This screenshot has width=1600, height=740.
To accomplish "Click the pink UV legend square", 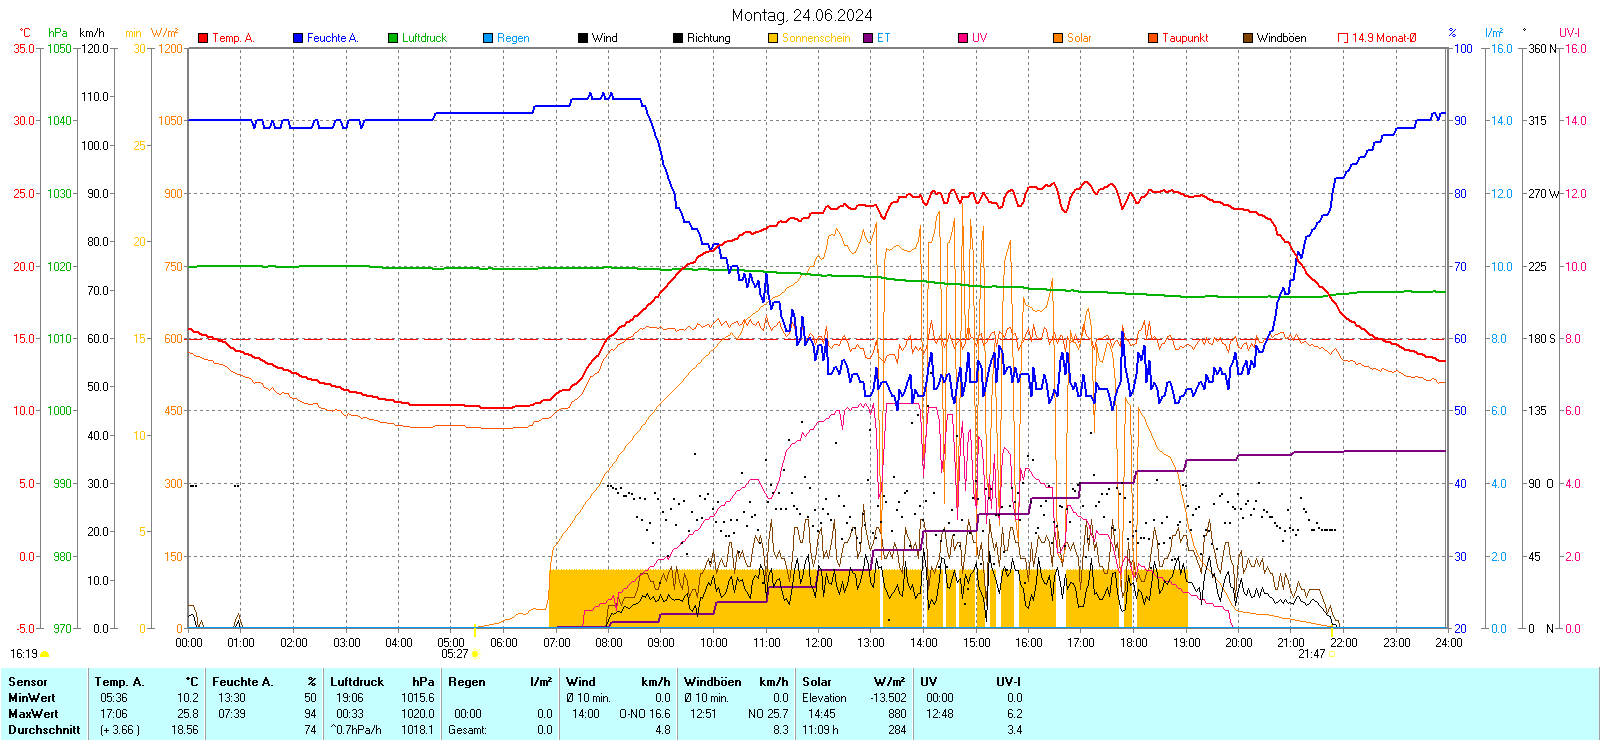I will click(x=963, y=38).
